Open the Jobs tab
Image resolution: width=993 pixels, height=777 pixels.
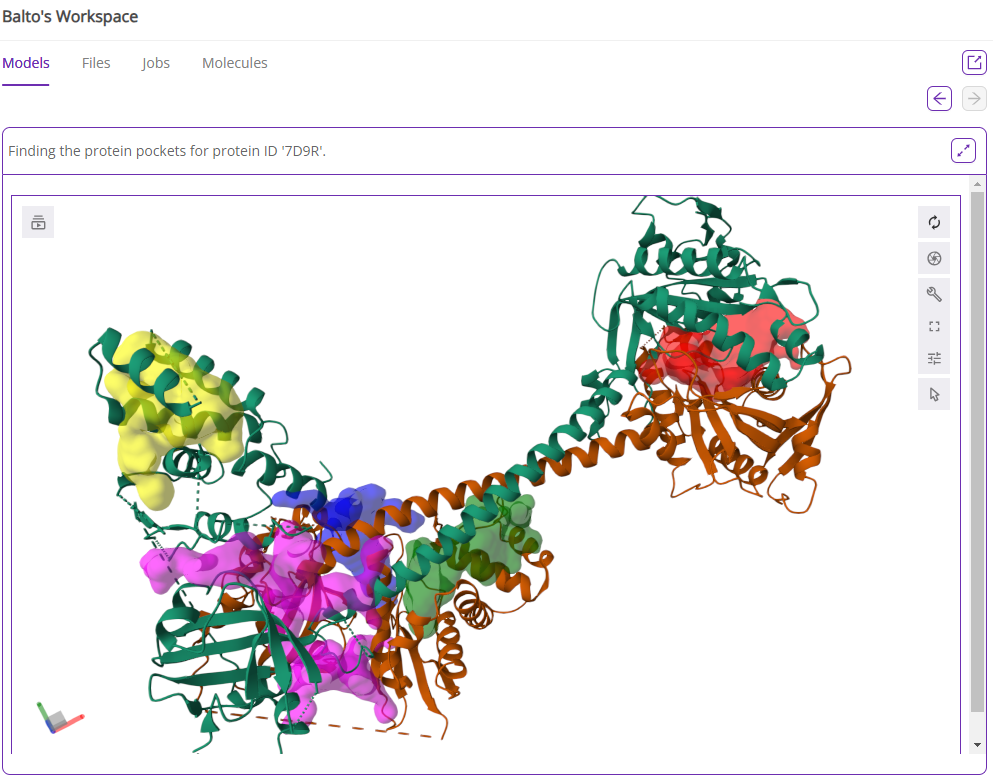click(156, 63)
